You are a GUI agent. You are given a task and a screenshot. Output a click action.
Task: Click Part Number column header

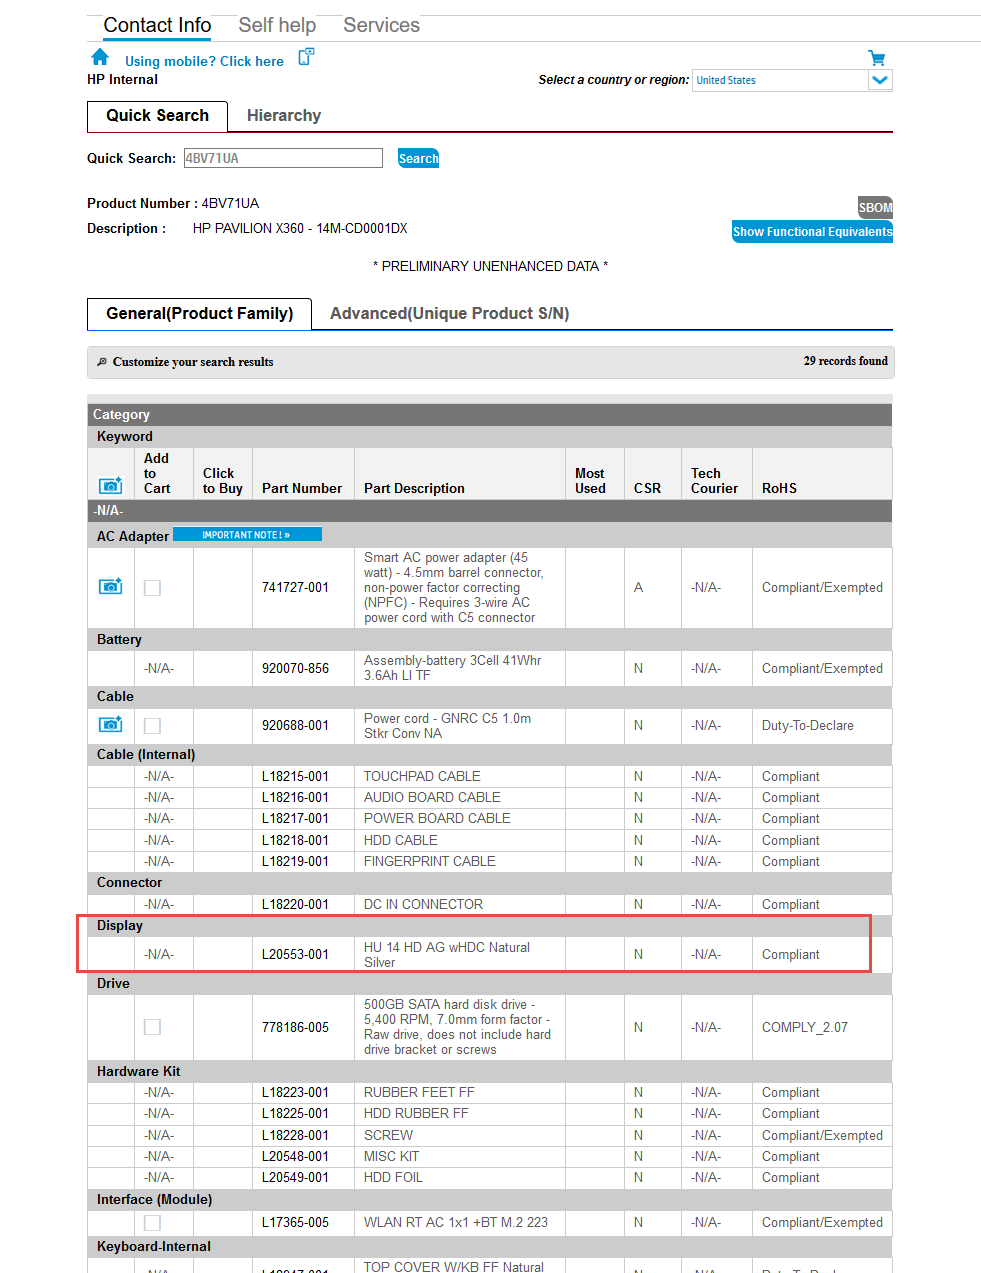click(302, 488)
